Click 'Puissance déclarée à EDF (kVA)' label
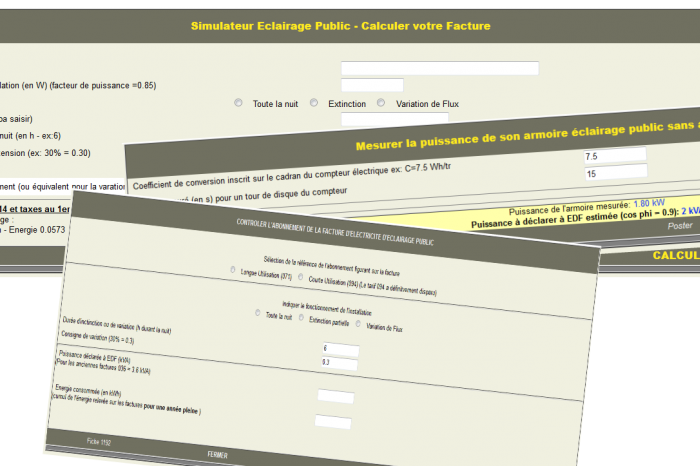This screenshot has width=700, height=466. pos(94,356)
